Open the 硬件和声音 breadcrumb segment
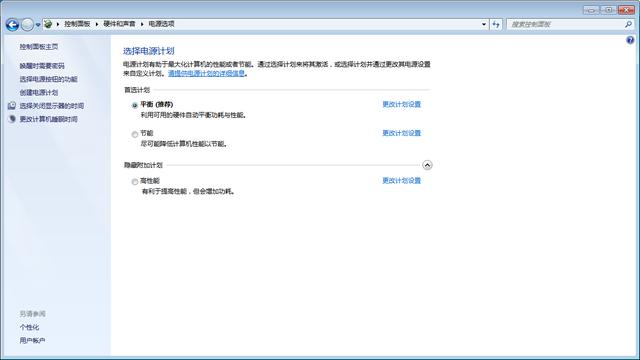640x360 pixels. pos(119,24)
